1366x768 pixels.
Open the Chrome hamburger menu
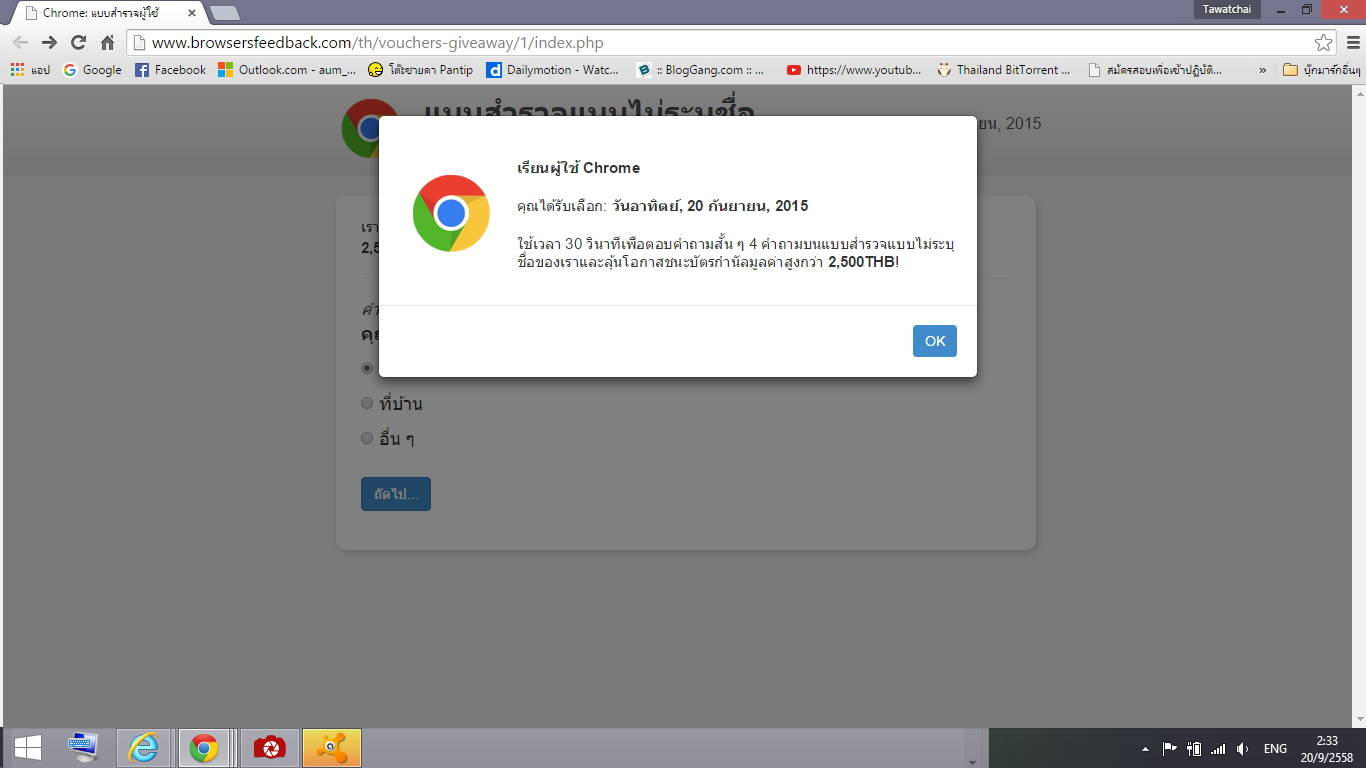coord(1353,43)
